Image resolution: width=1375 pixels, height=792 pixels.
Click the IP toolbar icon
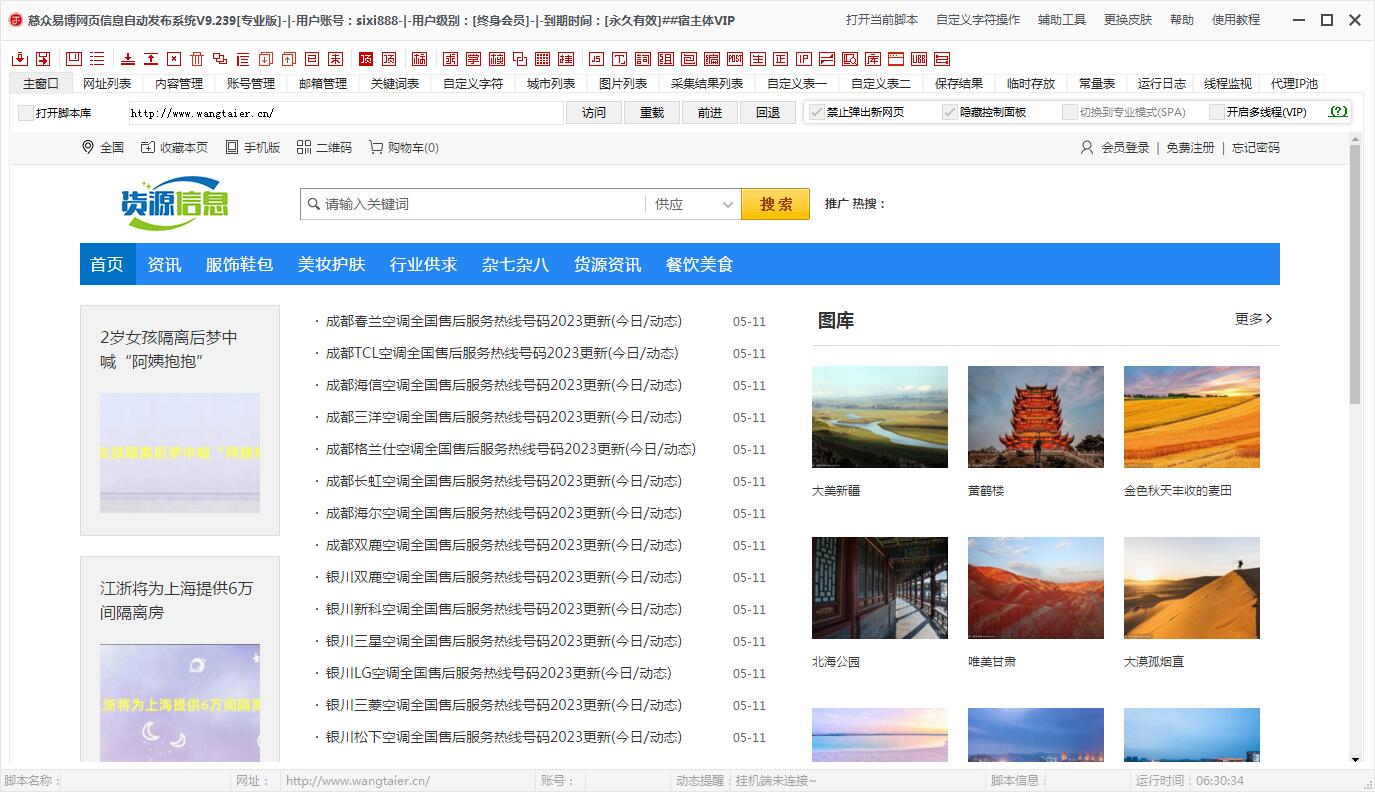point(803,59)
